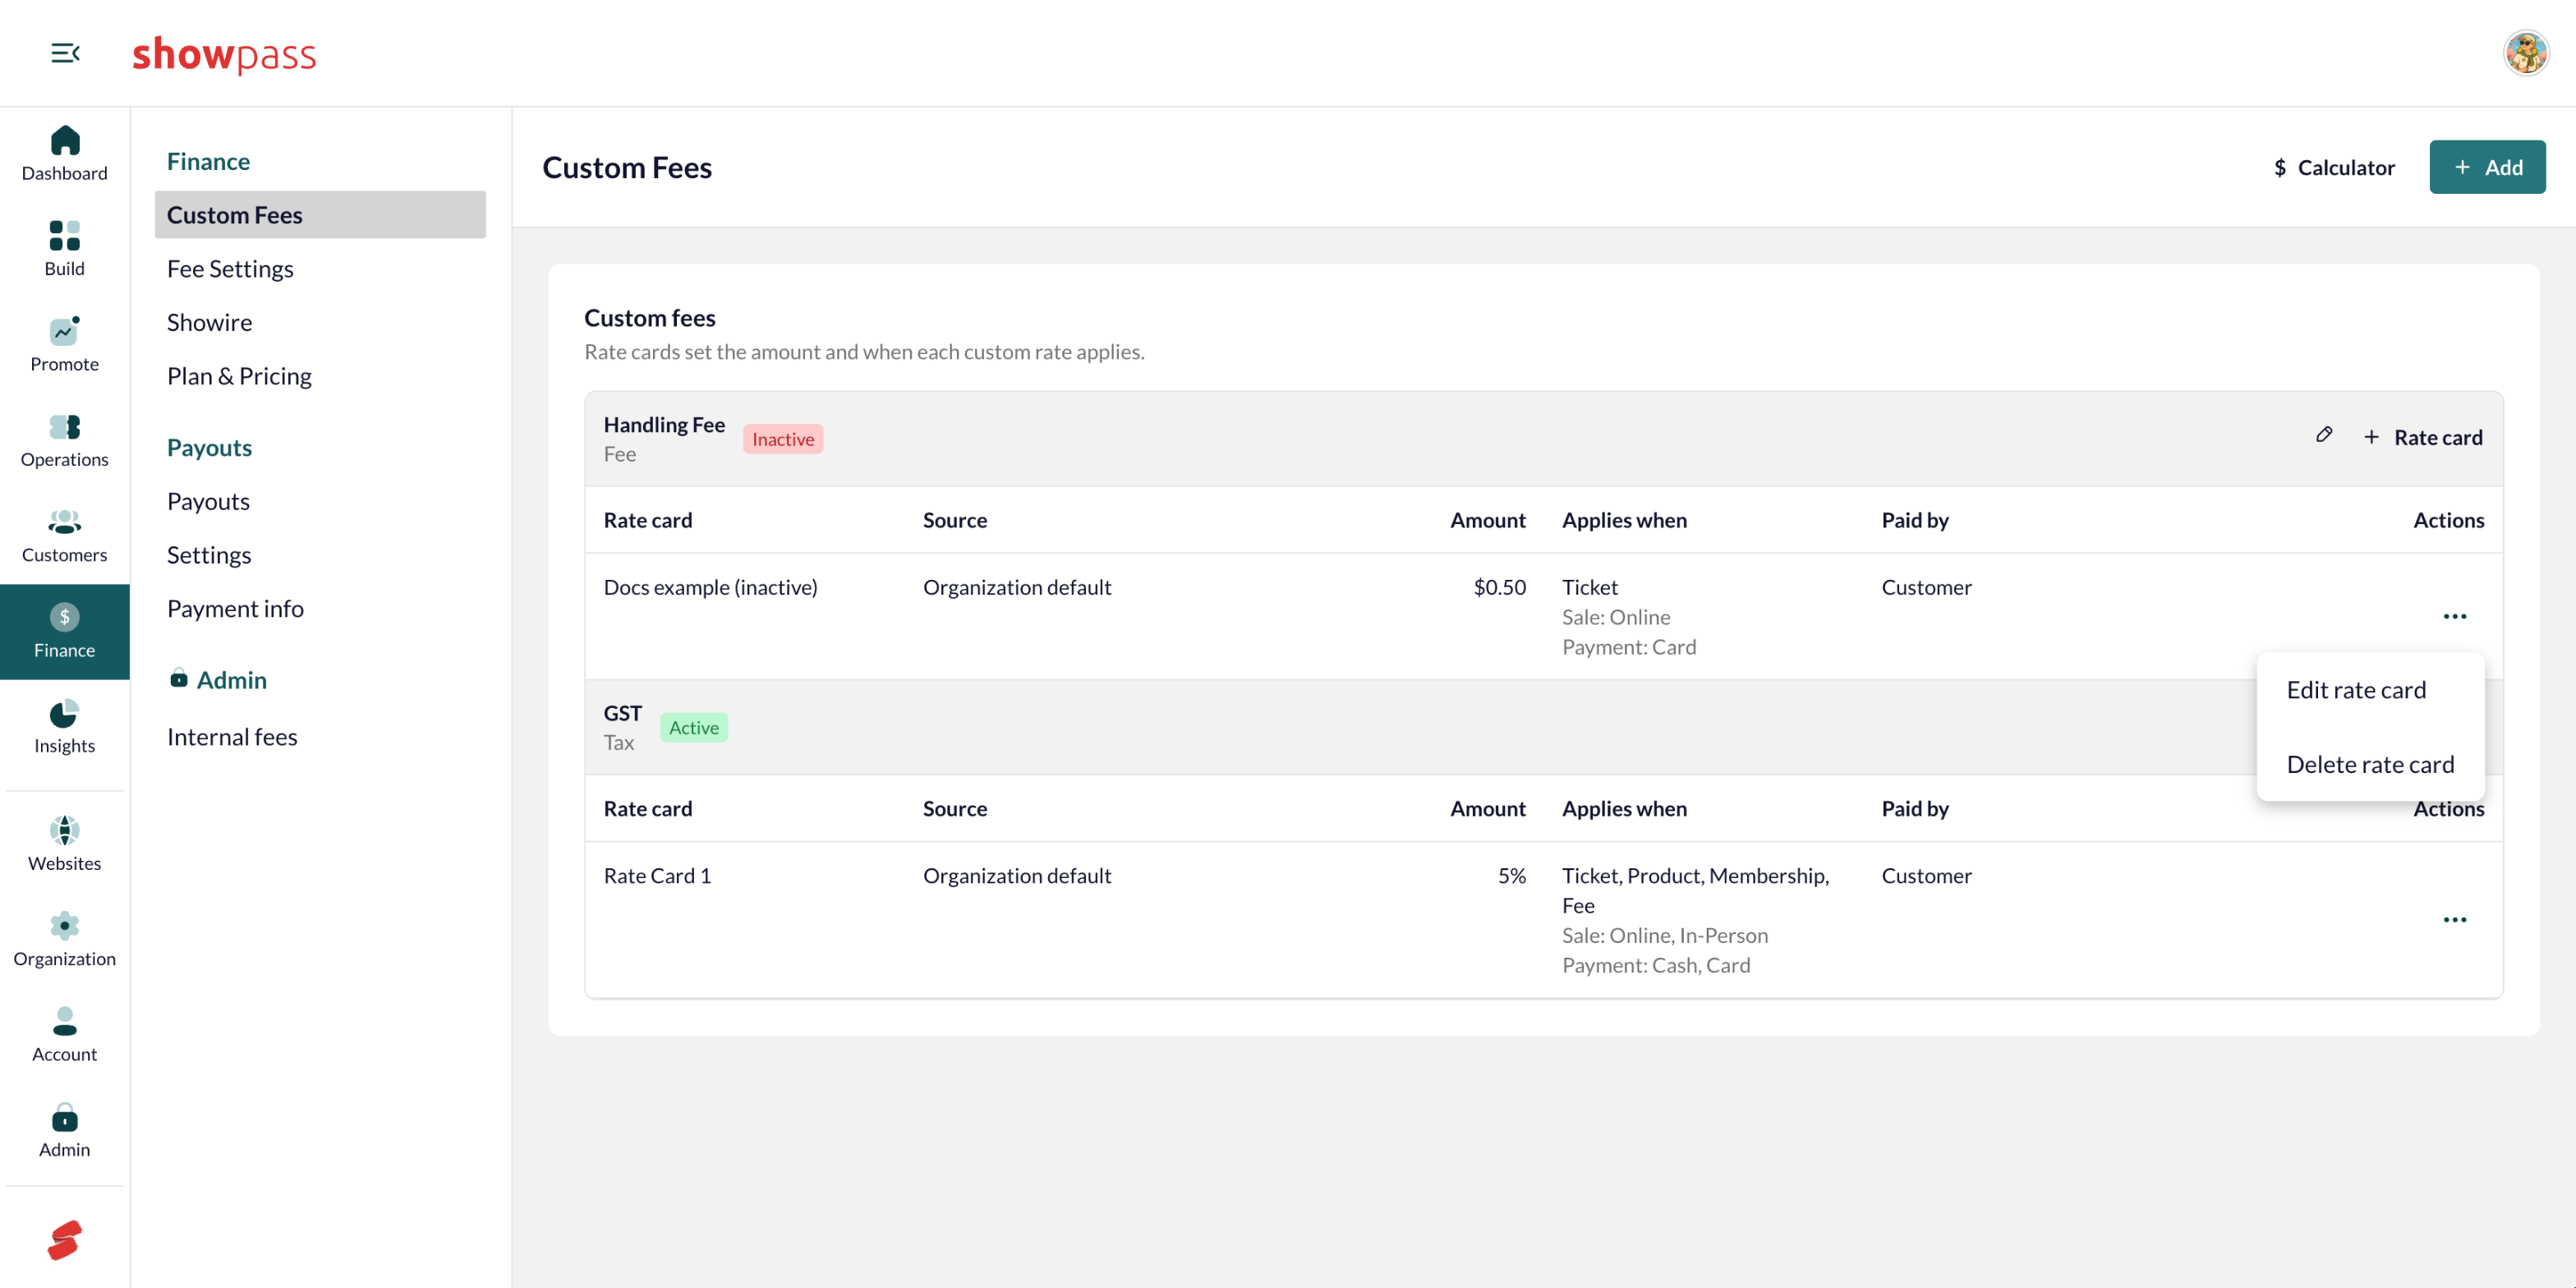Open the Operations section
This screenshot has width=2576, height=1288.
(x=64, y=440)
